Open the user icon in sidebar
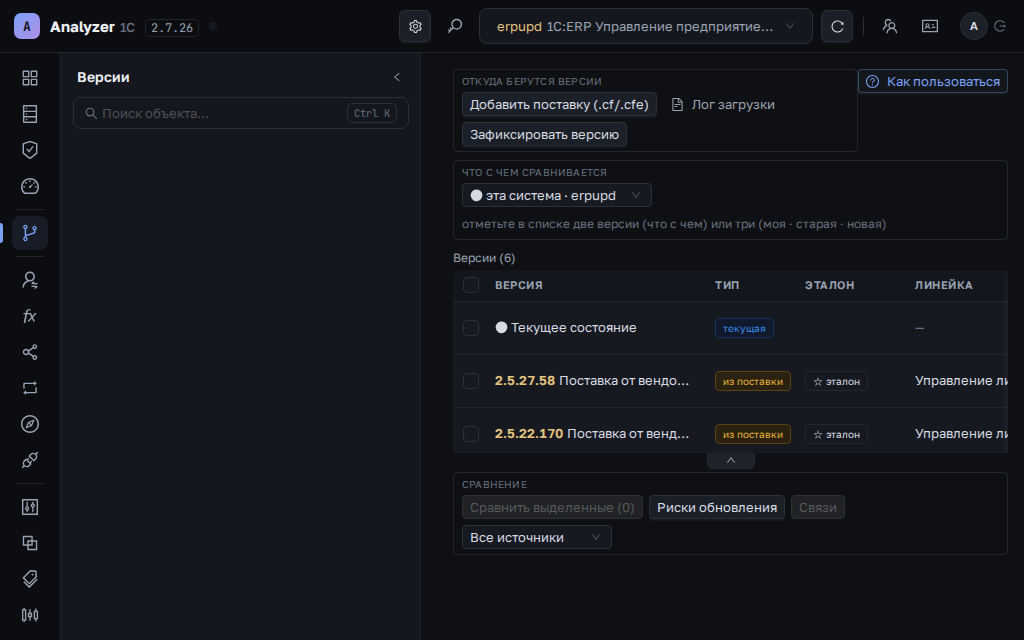1024x640 pixels. (x=30, y=280)
